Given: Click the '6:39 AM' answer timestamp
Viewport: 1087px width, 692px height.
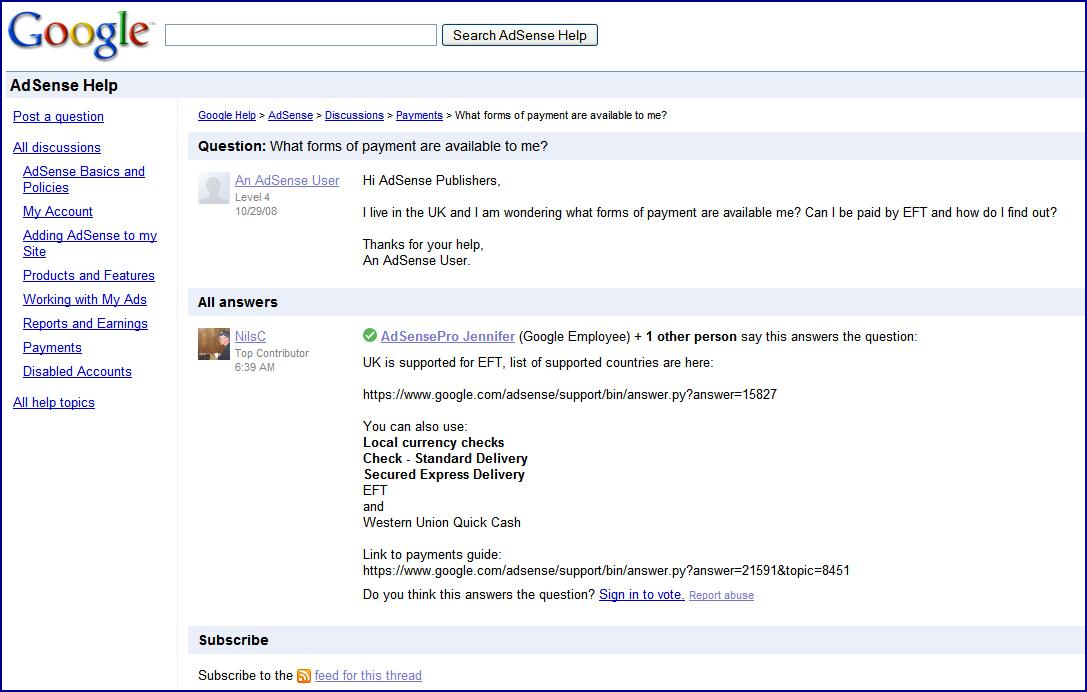Looking at the screenshot, I should (254, 367).
